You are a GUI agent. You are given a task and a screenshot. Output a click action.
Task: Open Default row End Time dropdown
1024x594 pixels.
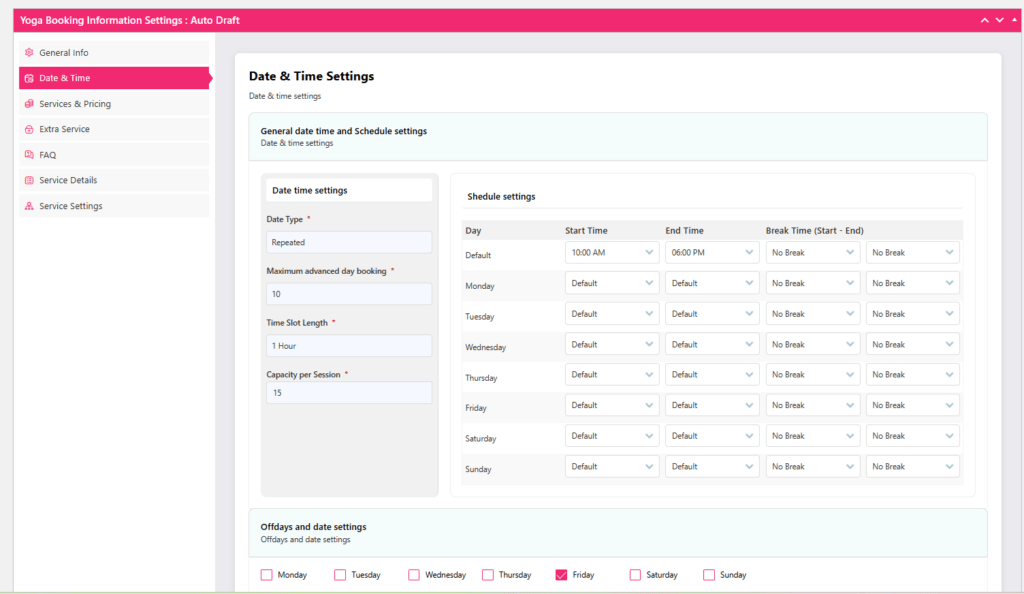712,253
